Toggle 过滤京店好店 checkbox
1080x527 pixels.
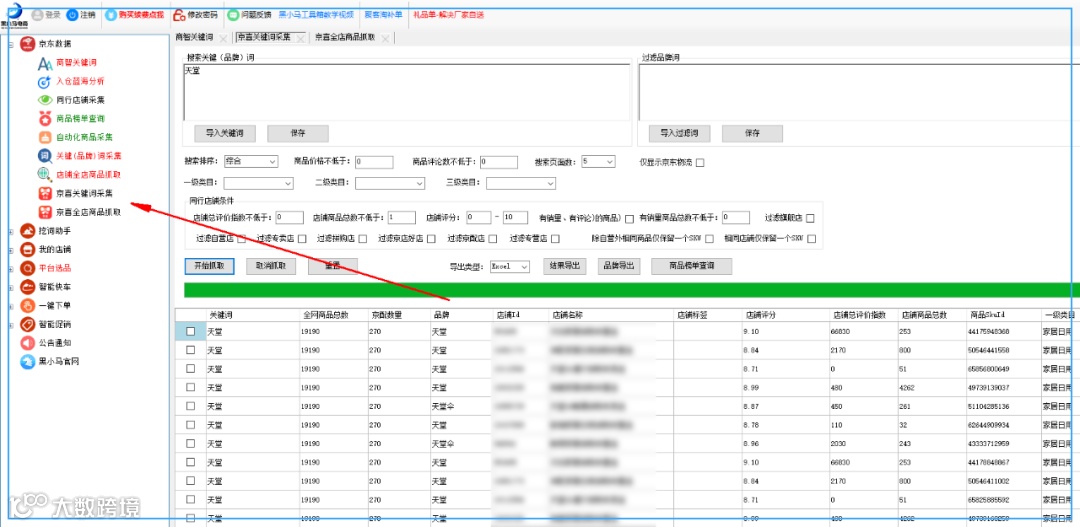click(x=431, y=240)
